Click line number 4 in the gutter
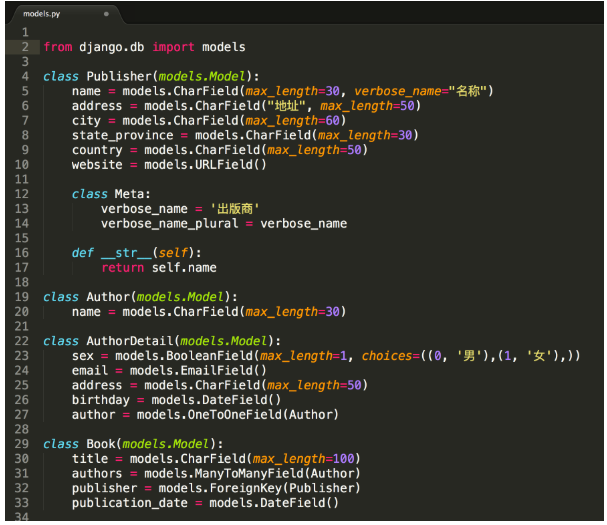Screen dimensions: 607x525 25,76
